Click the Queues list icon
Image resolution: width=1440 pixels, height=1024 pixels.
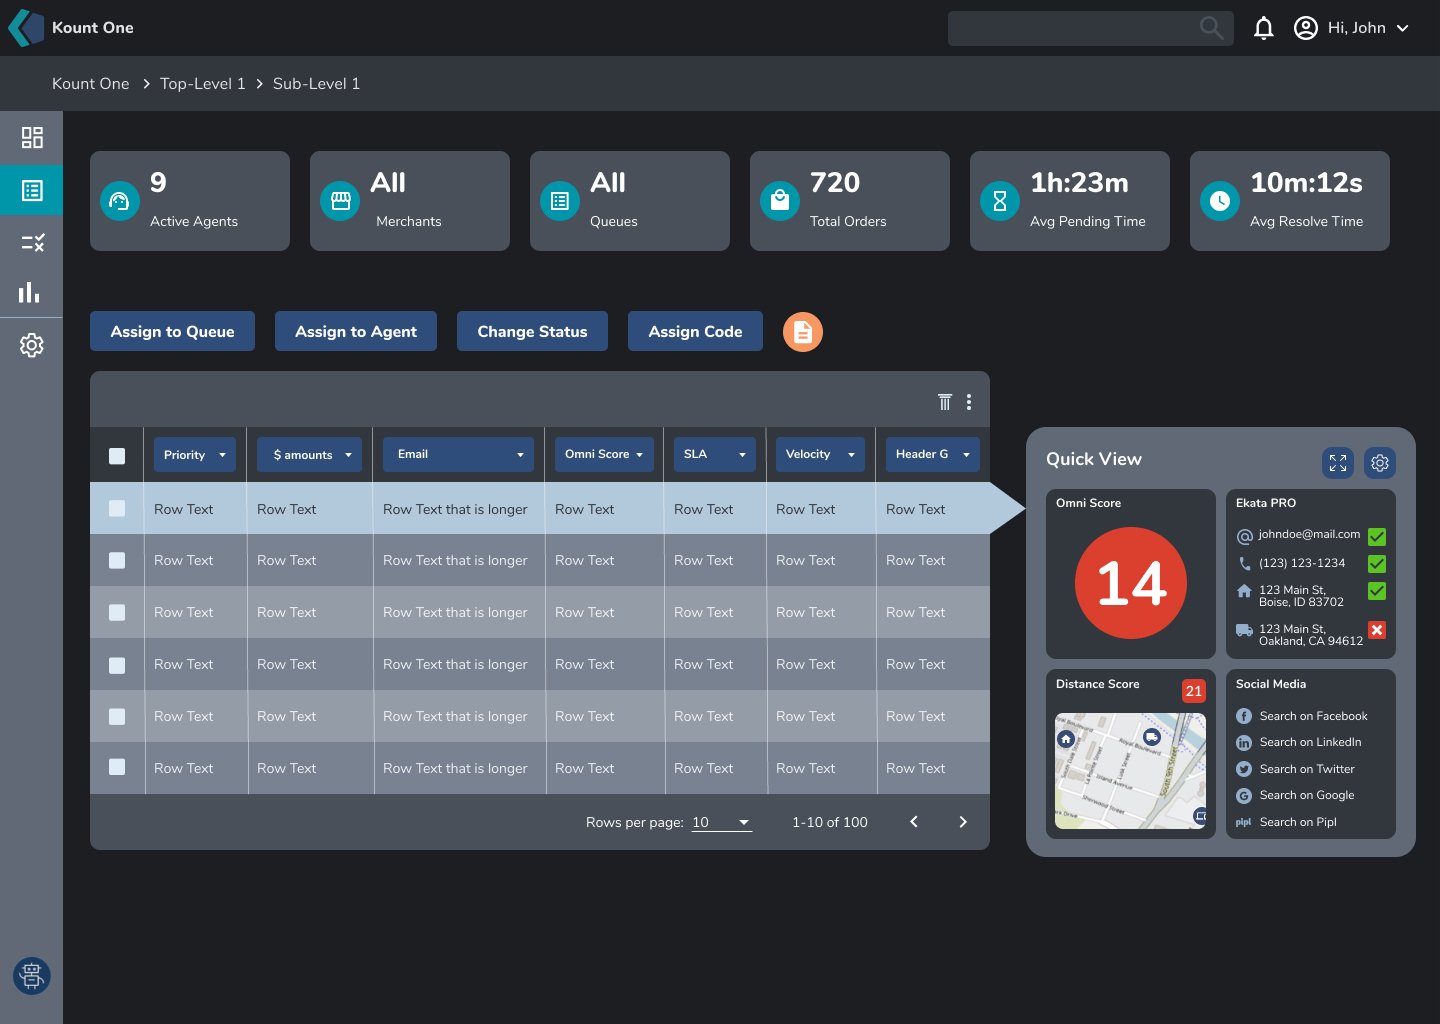point(560,201)
